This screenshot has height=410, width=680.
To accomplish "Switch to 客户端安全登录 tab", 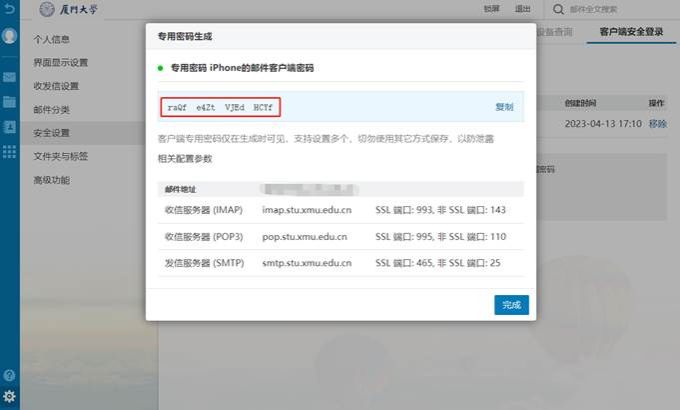I will coord(631,33).
